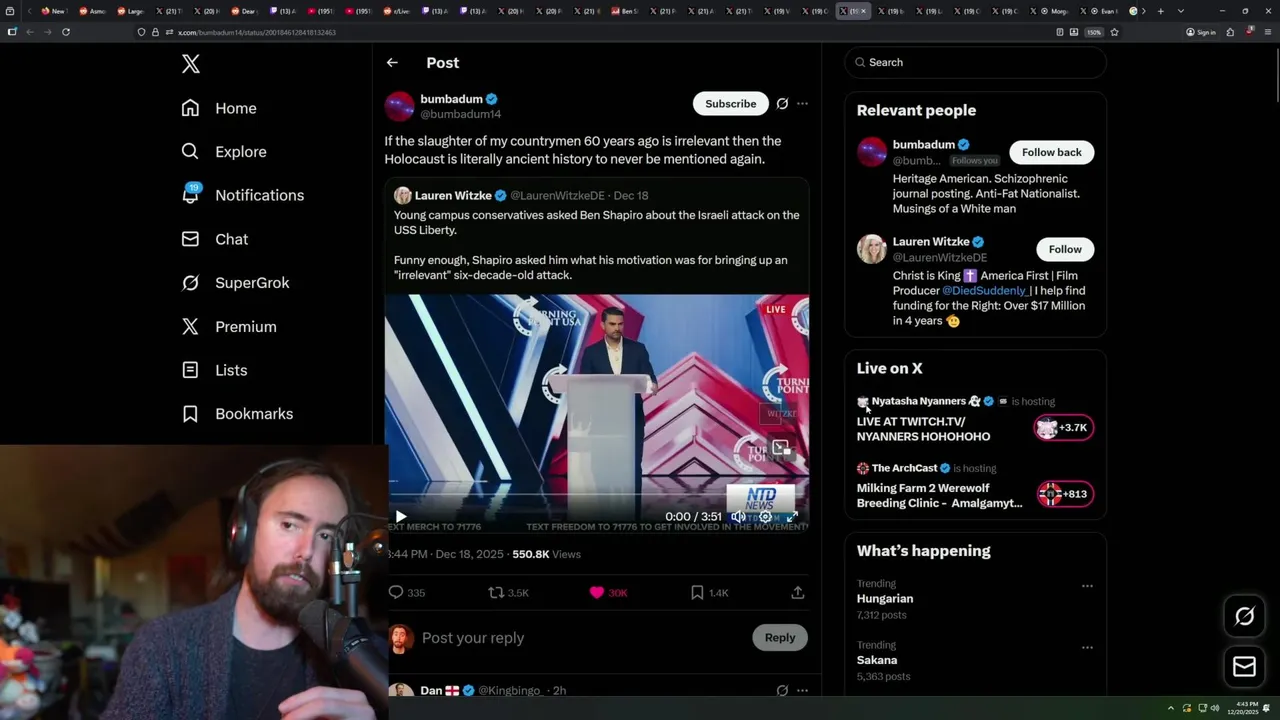Click the back arrow next to Post
Screen dimensions: 1280x720
pos(392,62)
